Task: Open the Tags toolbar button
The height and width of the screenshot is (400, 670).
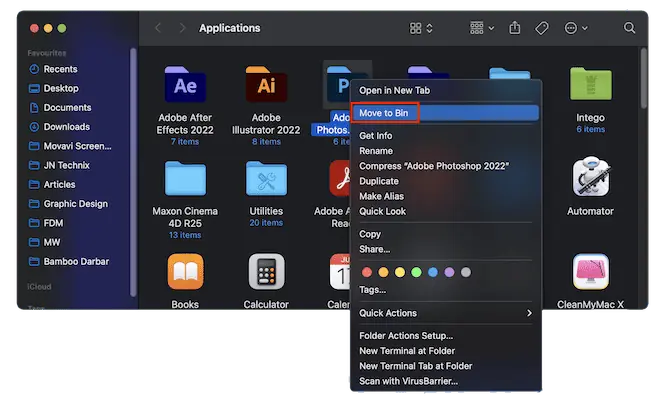Action: point(543,29)
